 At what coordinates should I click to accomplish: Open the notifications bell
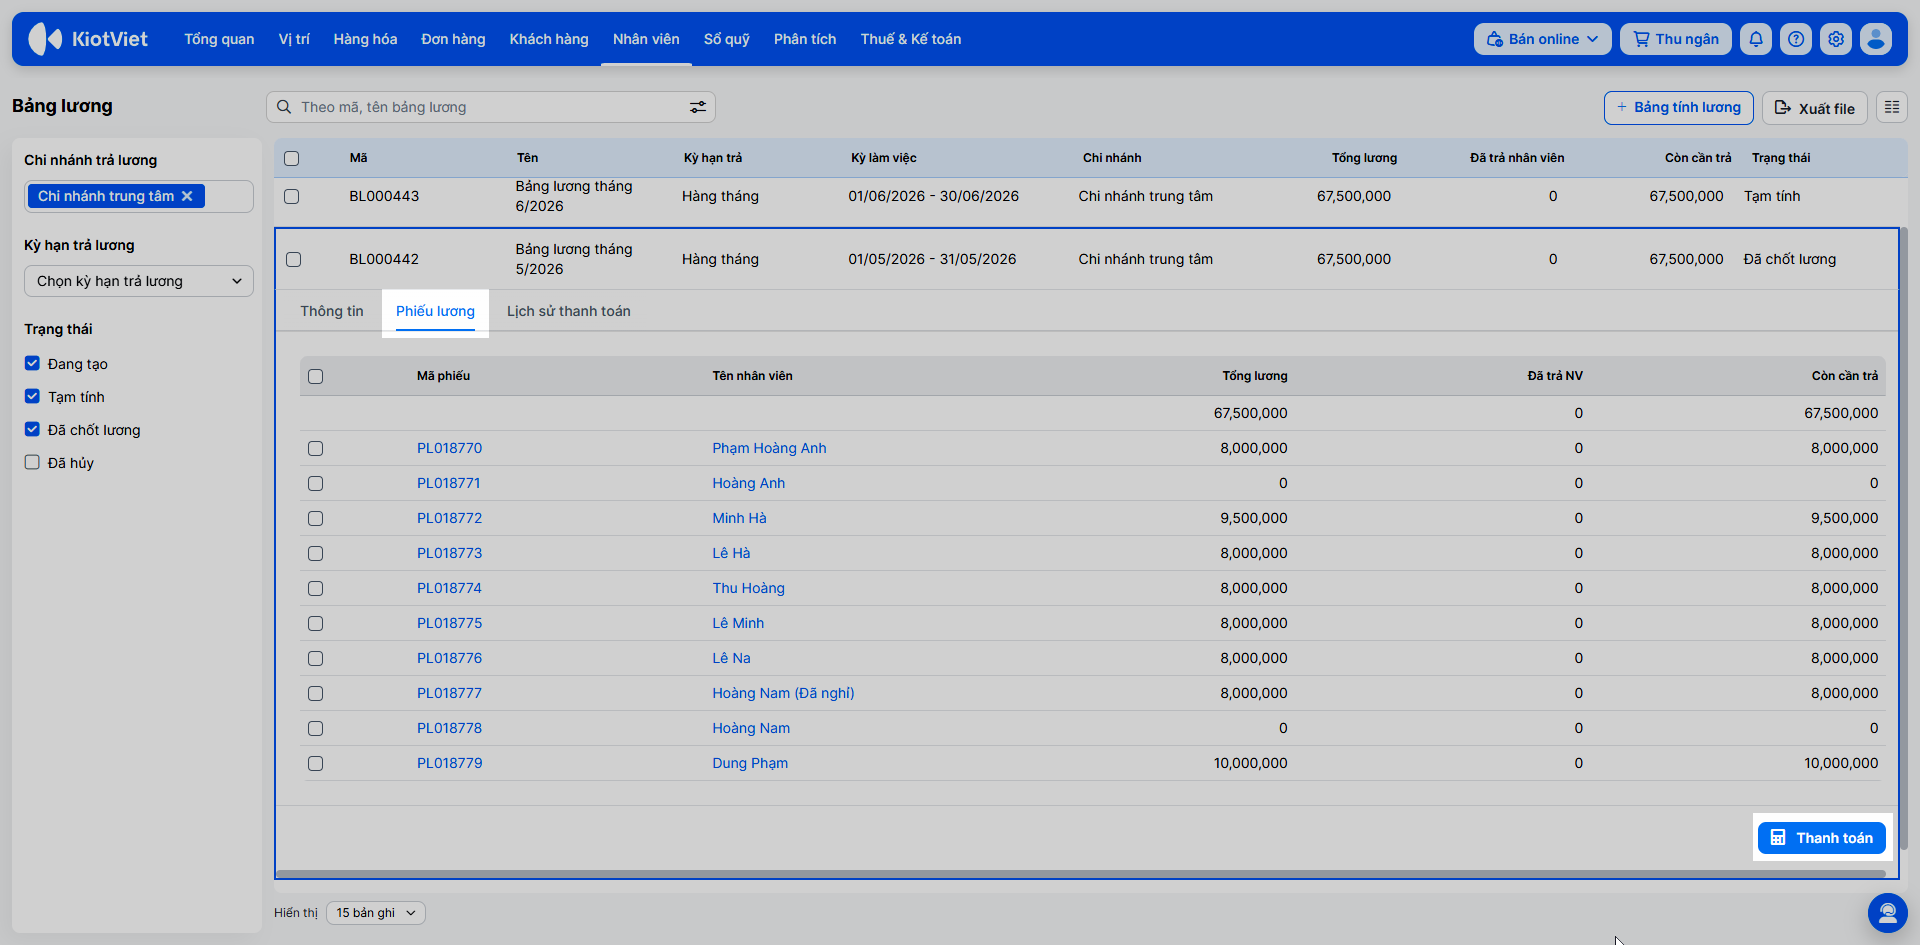pyautogui.click(x=1756, y=39)
